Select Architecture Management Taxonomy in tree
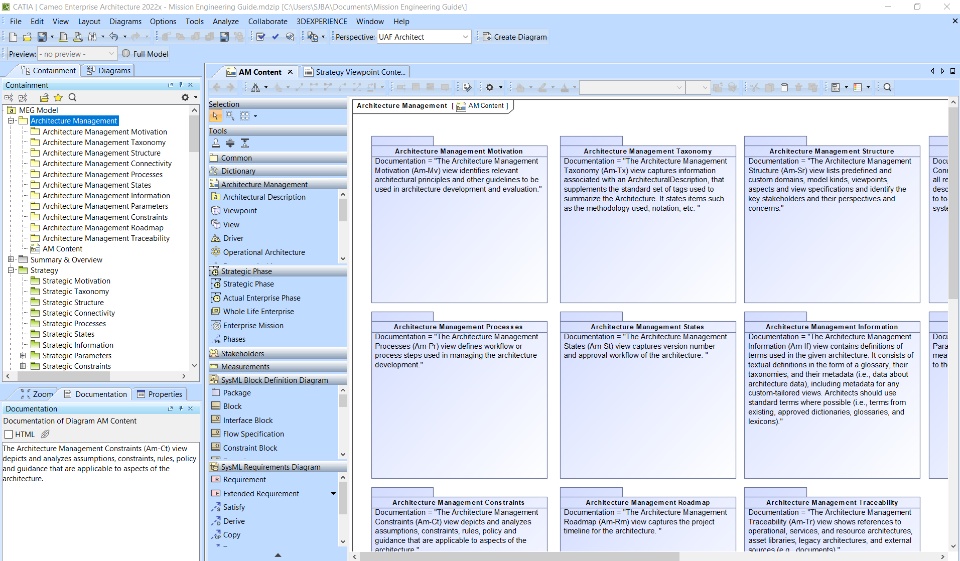 point(104,142)
